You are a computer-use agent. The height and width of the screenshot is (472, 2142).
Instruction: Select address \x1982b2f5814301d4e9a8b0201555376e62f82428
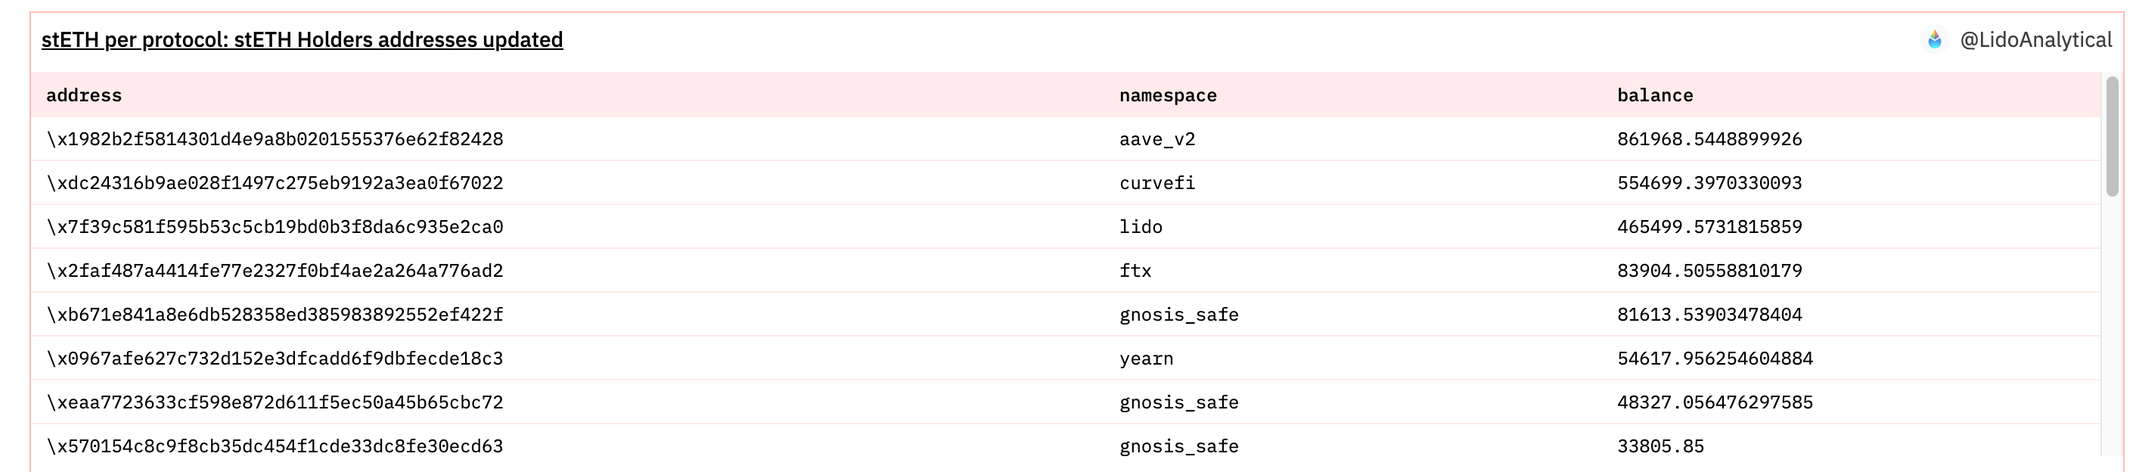[275, 139]
